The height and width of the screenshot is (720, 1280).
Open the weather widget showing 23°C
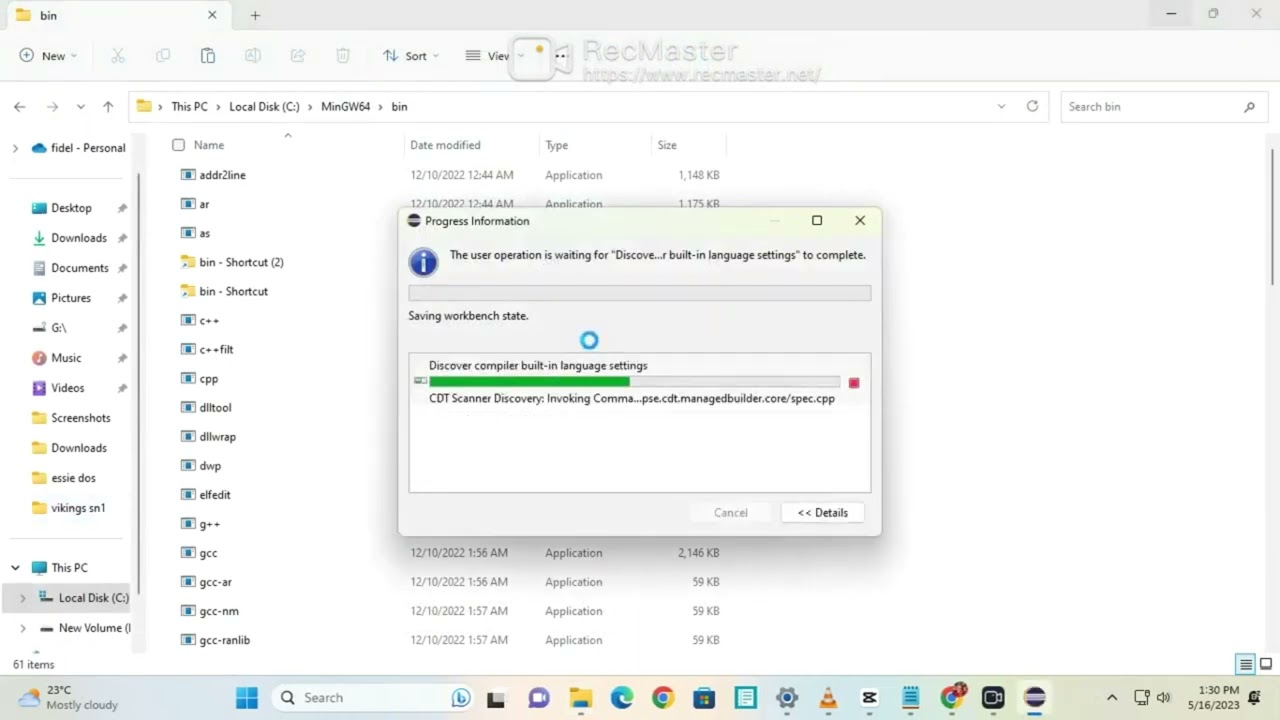(68, 698)
